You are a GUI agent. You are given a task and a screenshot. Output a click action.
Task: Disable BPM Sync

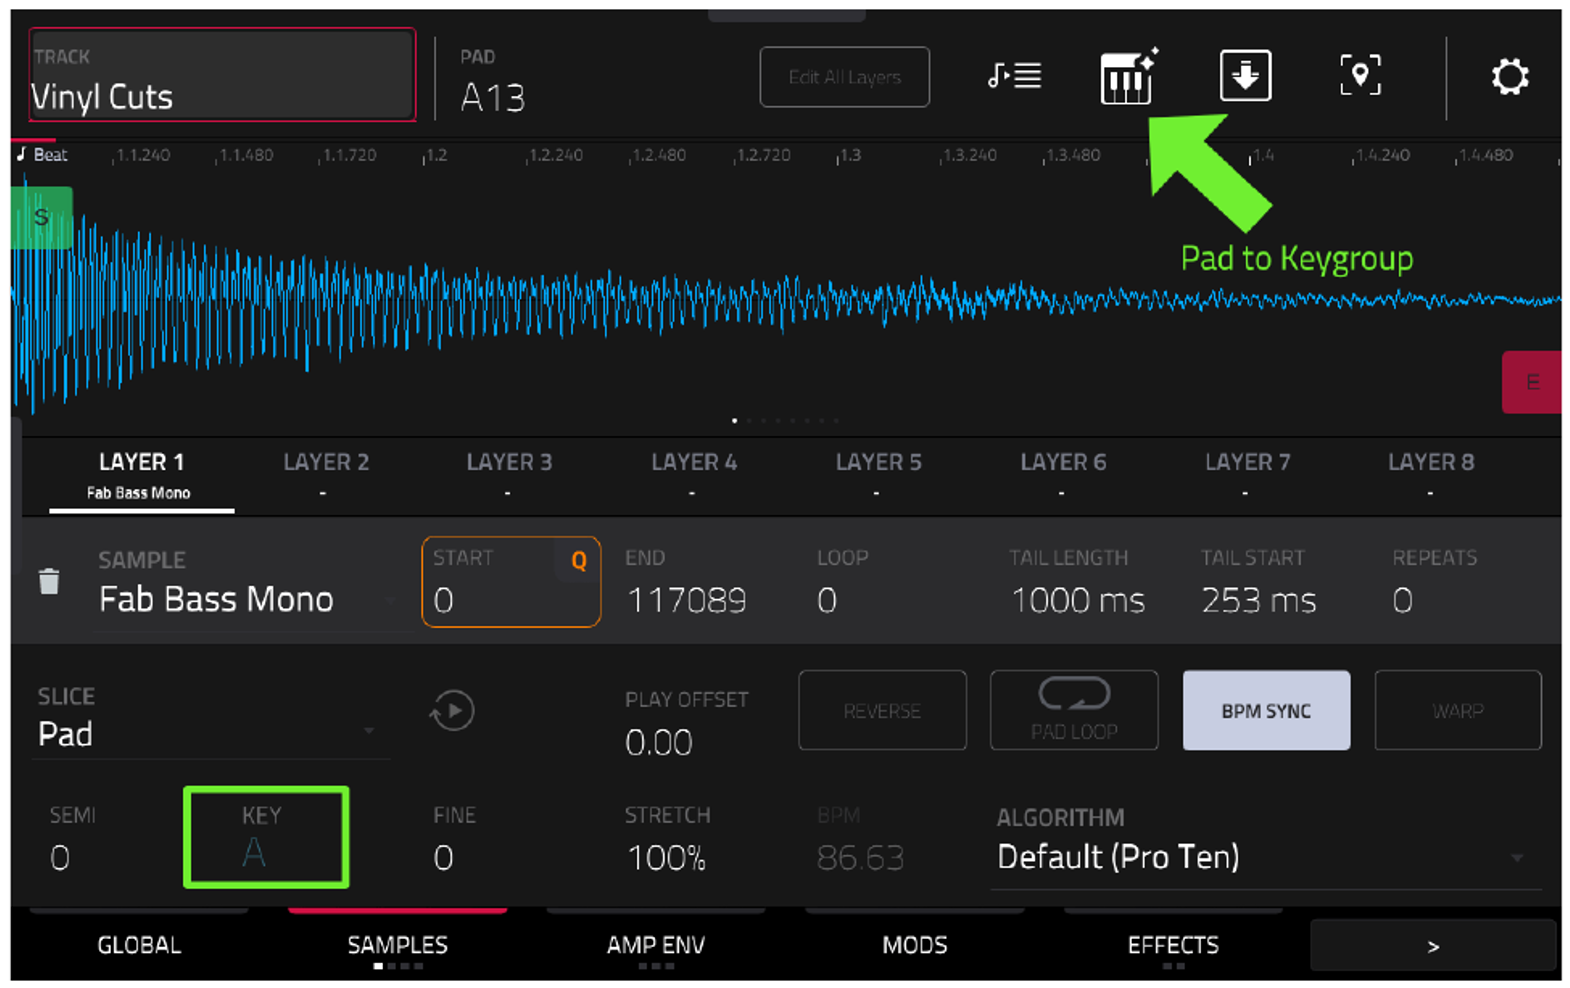click(x=1266, y=710)
